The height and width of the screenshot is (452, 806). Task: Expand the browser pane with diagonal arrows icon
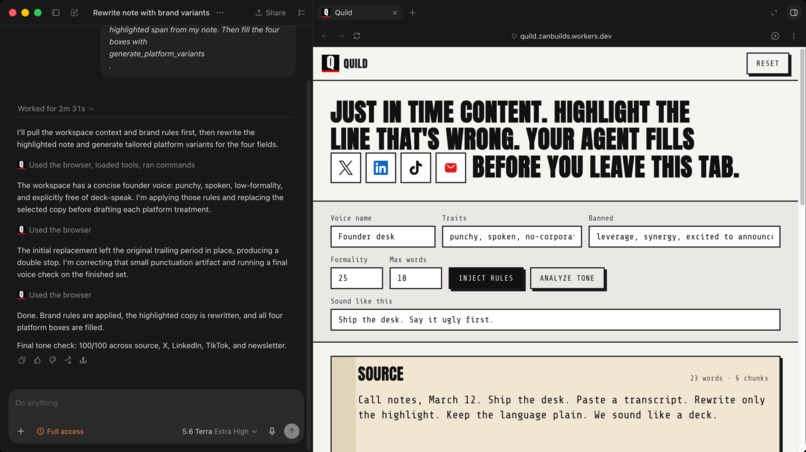click(x=774, y=12)
